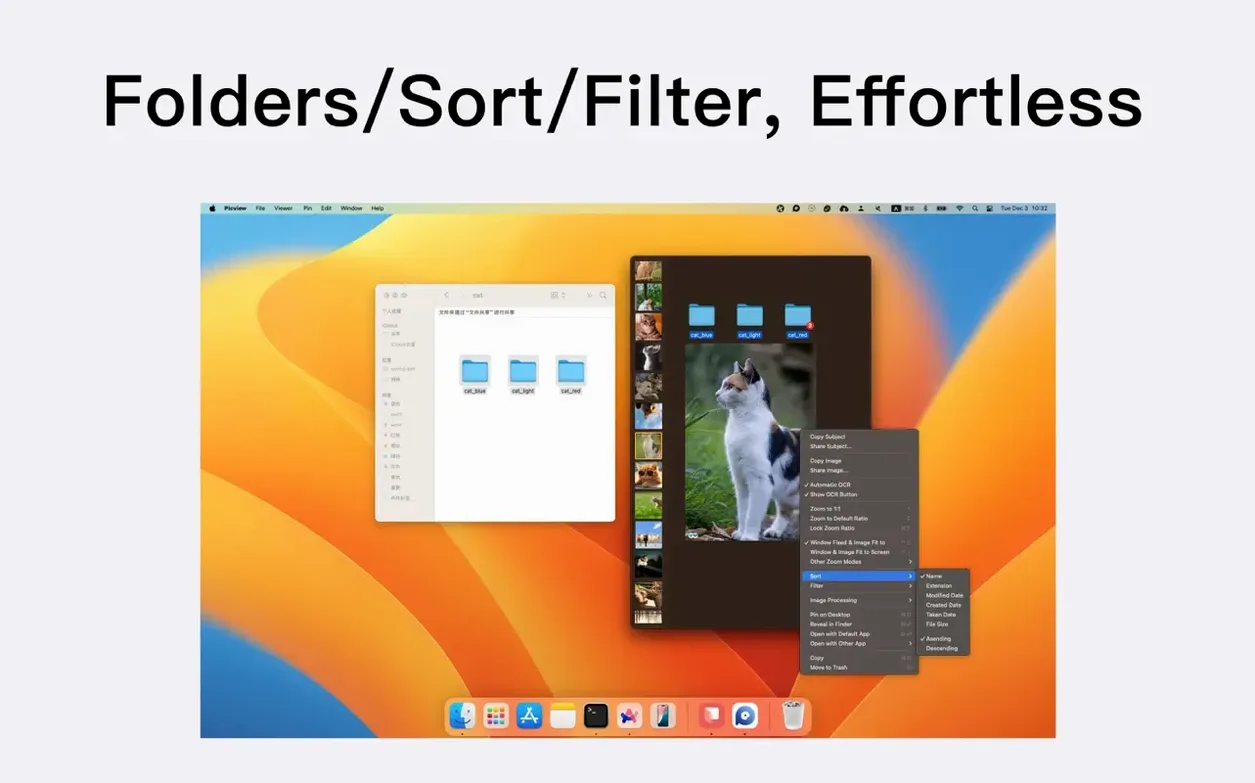This screenshot has height=783, width=1255.
Task: Open the Notes app in the dock
Action: click(x=563, y=715)
